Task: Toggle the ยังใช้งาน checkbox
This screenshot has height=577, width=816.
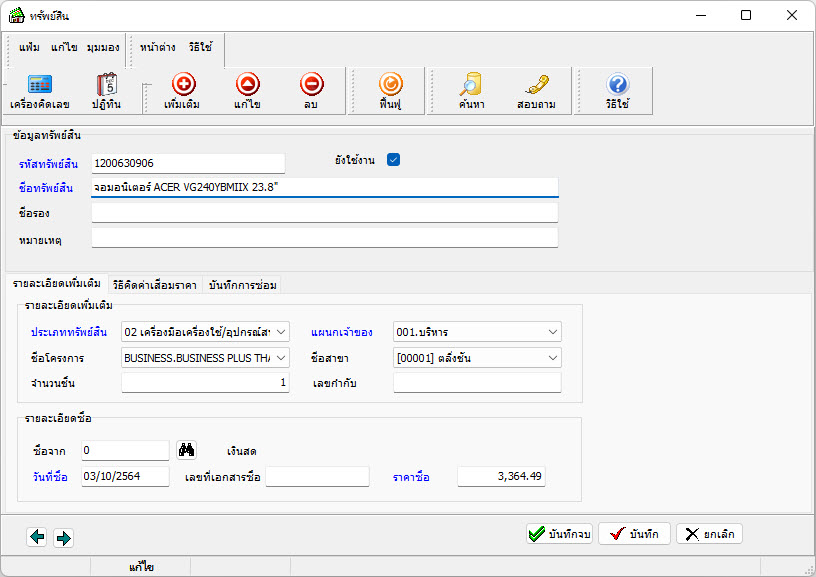Action: pyautogui.click(x=393, y=160)
